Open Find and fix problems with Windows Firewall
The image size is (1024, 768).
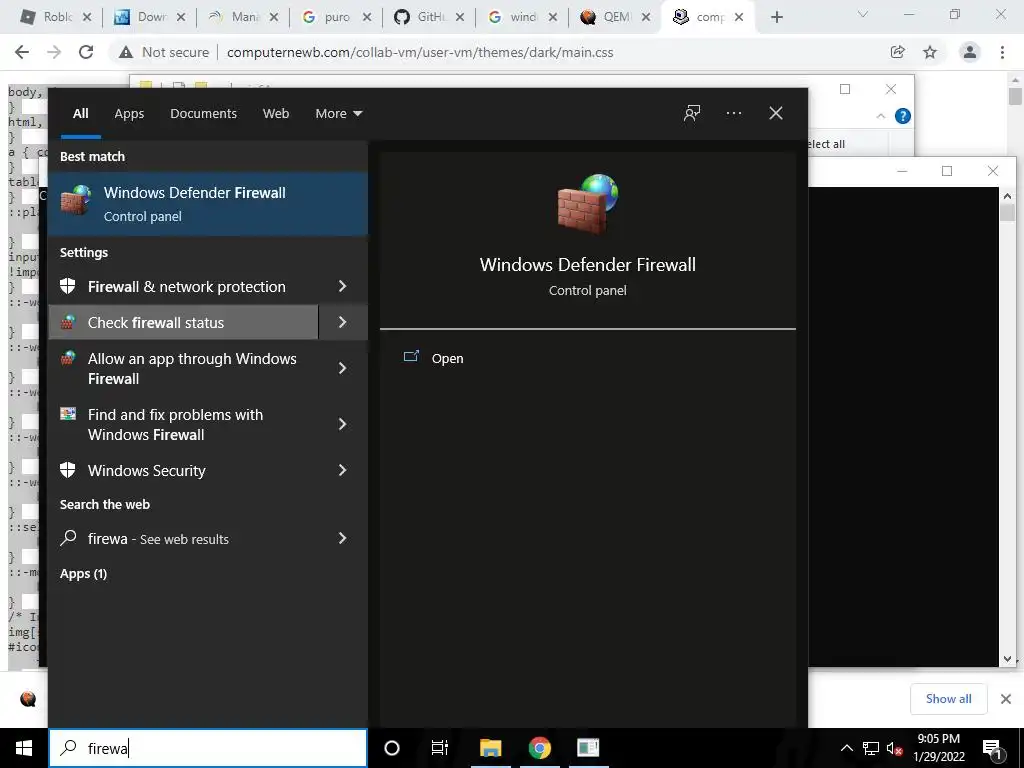[x=184, y=424]
